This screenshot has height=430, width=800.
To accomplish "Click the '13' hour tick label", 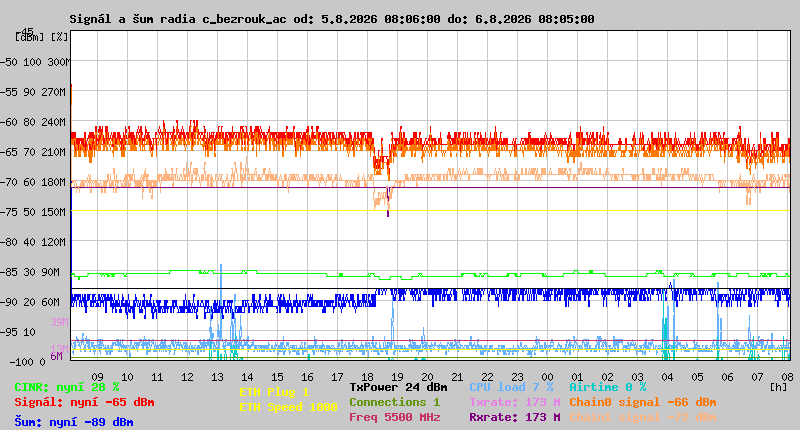I will (x=217, y=377).
